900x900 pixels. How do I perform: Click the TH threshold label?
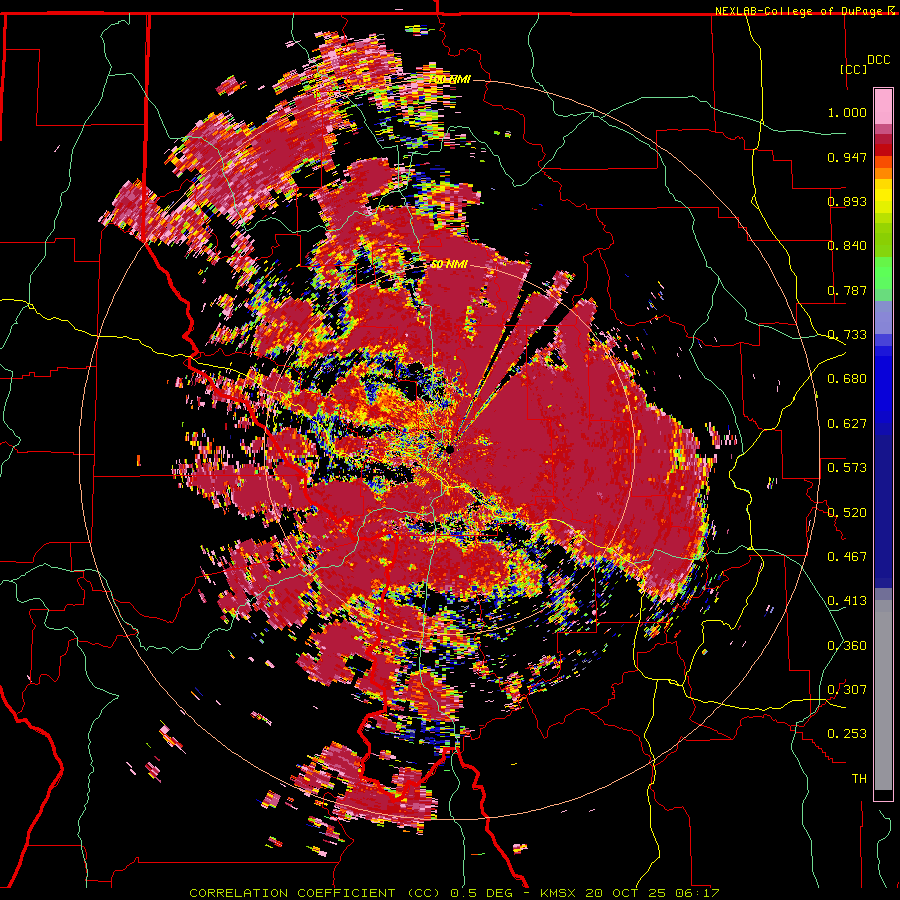pos(859,779)
